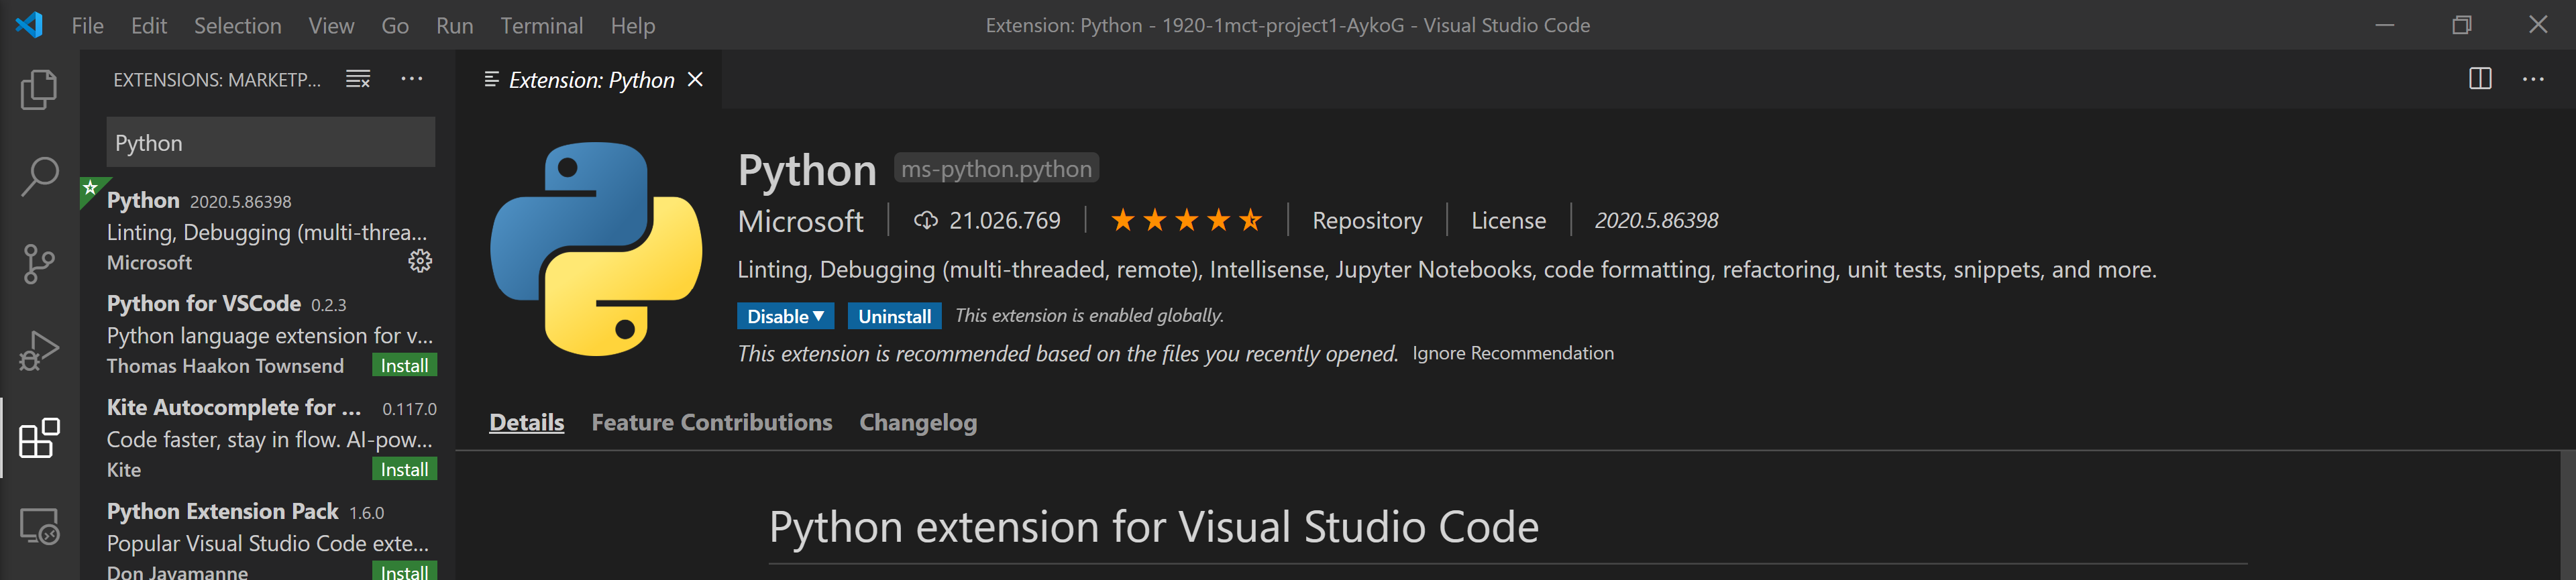Viewport: 2576px width, 580px height.
Task: Click version number 2020.5.86398 in header
Action: 1656,220
